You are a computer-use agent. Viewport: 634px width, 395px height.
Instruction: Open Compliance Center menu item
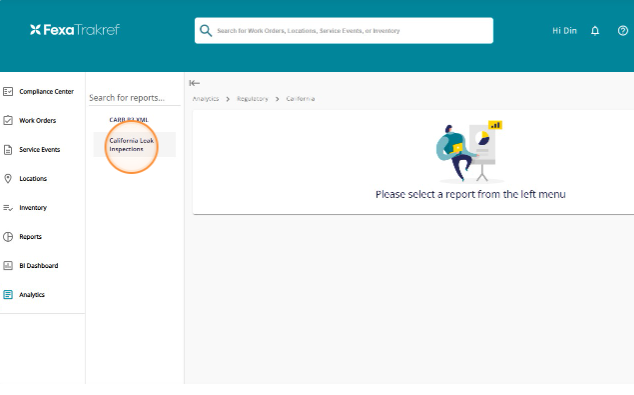46,92
